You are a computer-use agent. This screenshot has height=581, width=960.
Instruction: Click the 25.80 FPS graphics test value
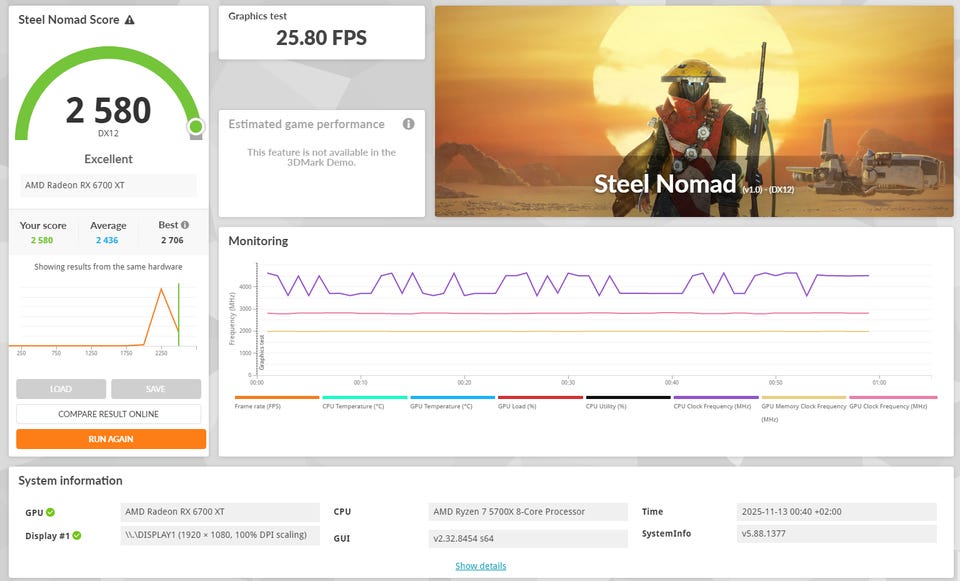click(321, 38)
